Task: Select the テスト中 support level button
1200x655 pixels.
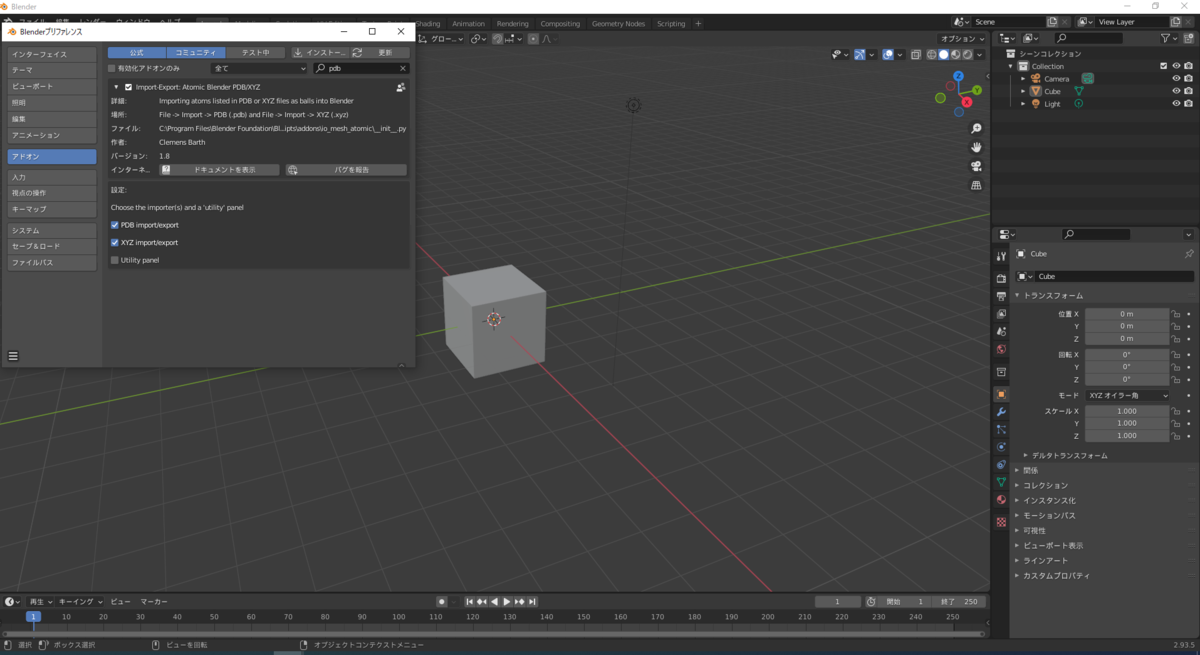Action: coord(255,52)
